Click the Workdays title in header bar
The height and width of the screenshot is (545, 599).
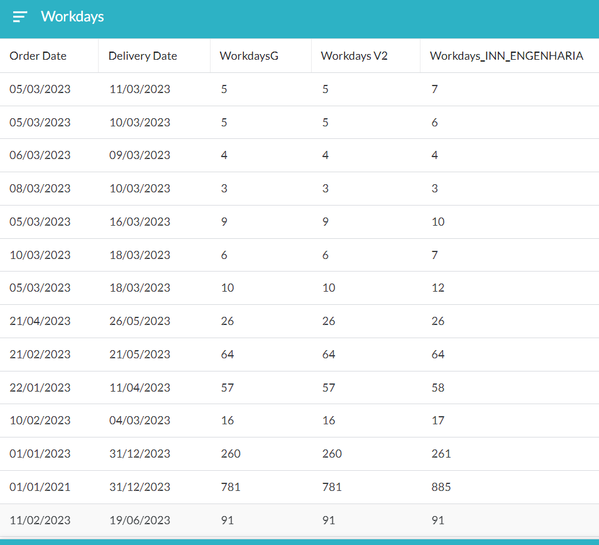click(x=72, y=17)
